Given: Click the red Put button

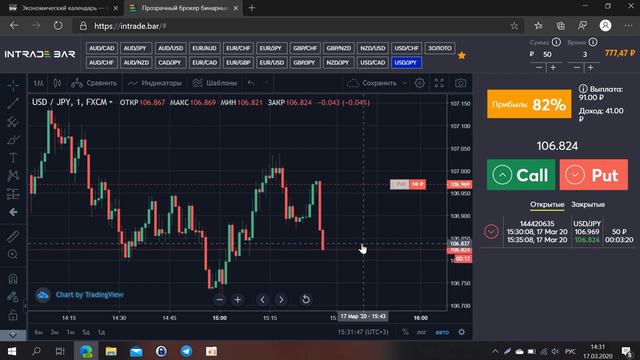Looking at the screenshot, I should pyautogui.click(x=593, y=175).
